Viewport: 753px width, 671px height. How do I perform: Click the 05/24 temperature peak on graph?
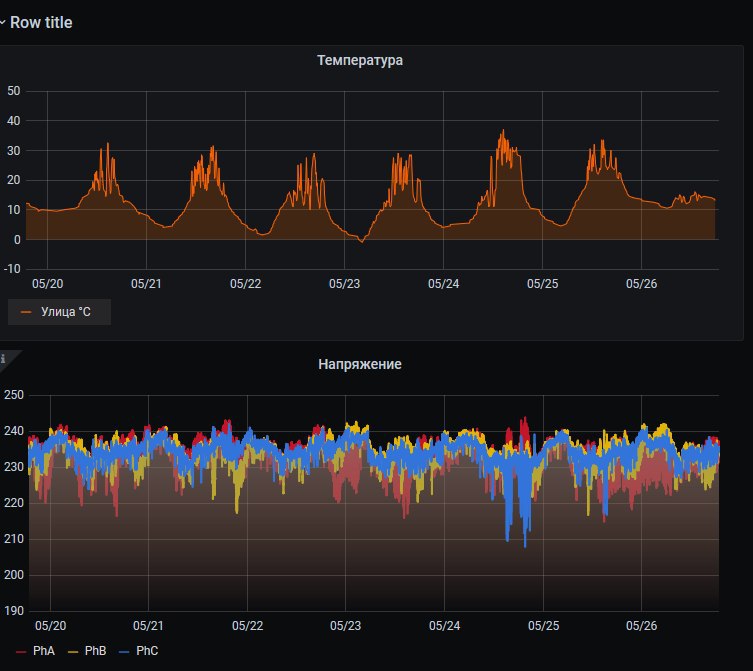(503, 131)
